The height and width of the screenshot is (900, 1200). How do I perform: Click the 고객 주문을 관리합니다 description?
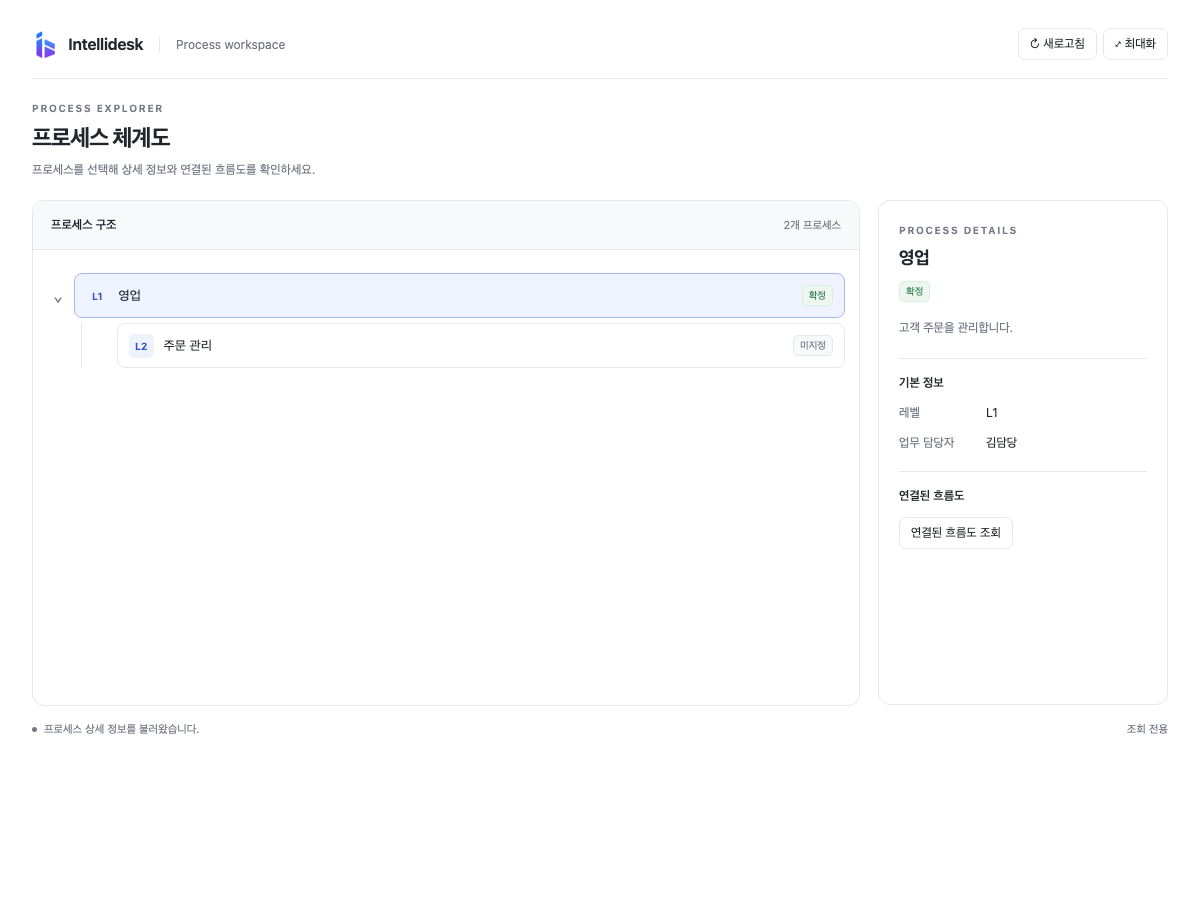956,327
